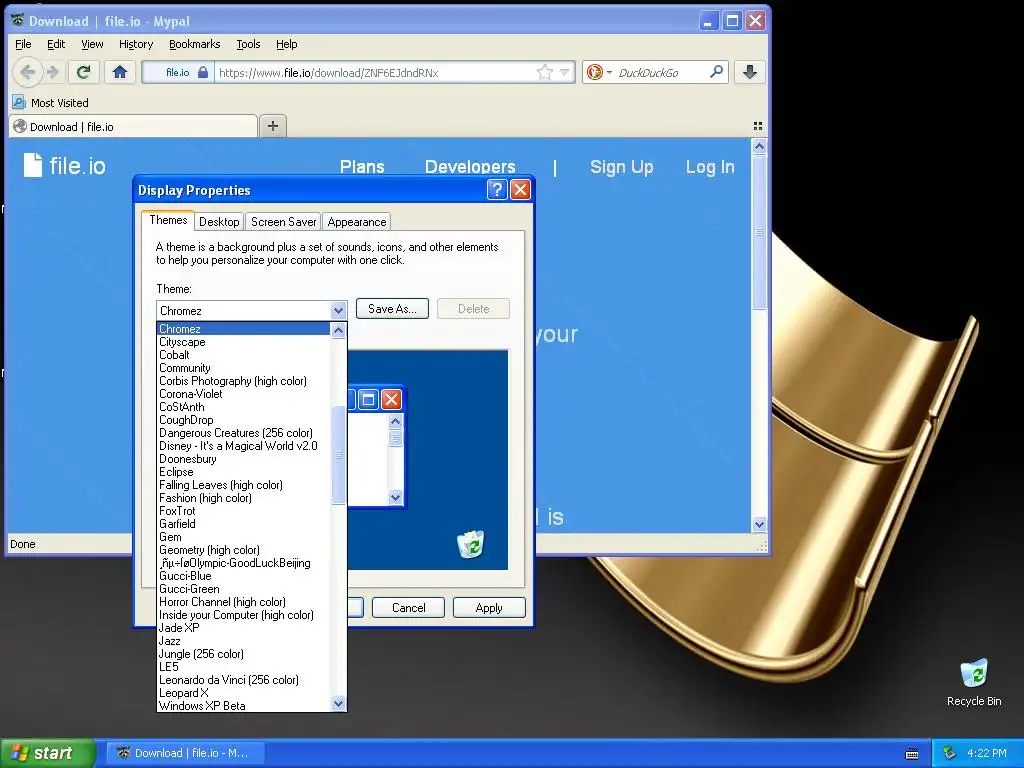The image size is (1024, 768).
Task: Open the View menu
Action: (92, 44)
